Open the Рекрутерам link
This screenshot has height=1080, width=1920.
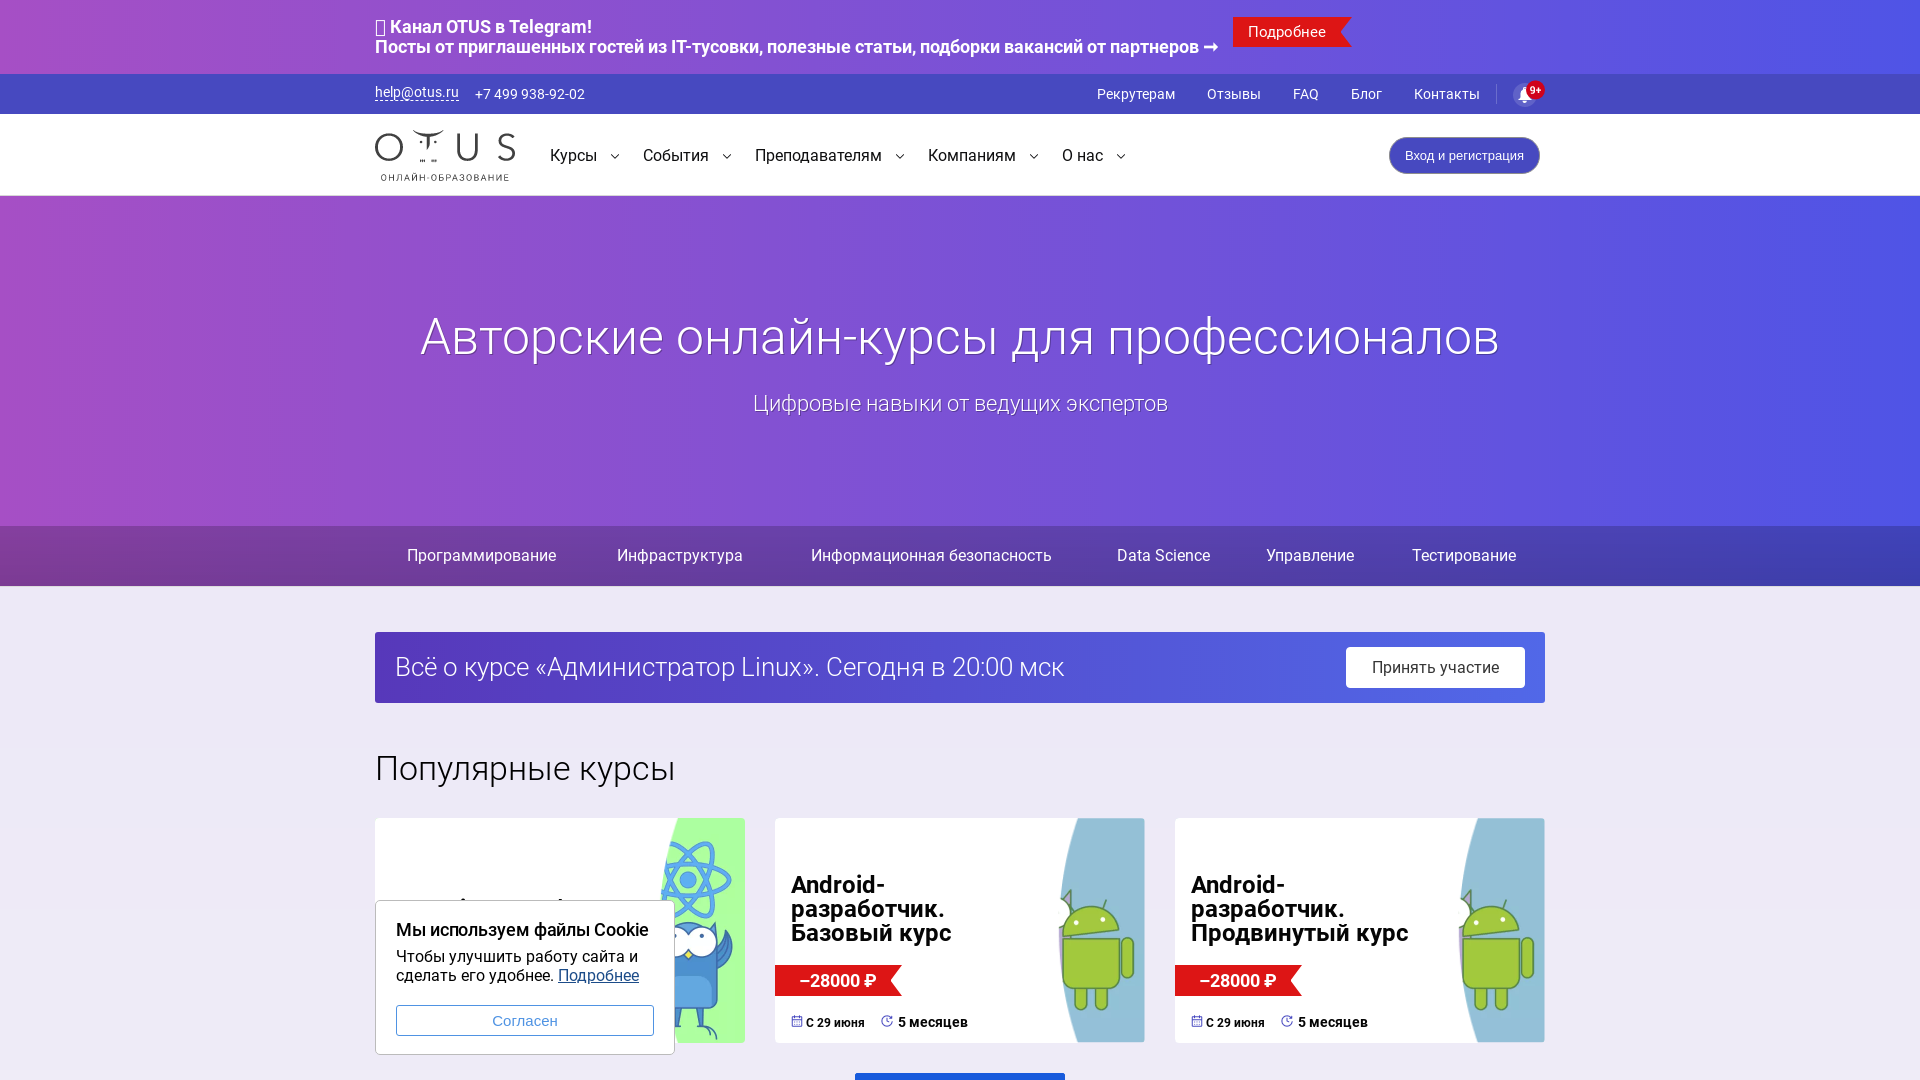(x=1136, y=94)
